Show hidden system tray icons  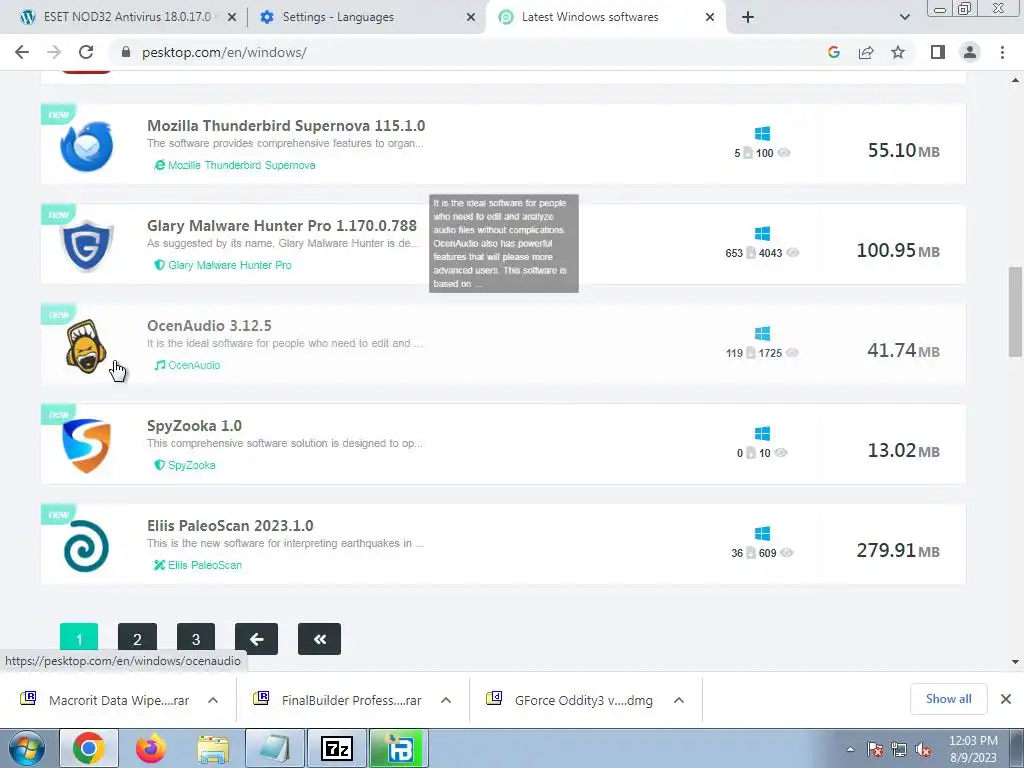tap(850, 749)
